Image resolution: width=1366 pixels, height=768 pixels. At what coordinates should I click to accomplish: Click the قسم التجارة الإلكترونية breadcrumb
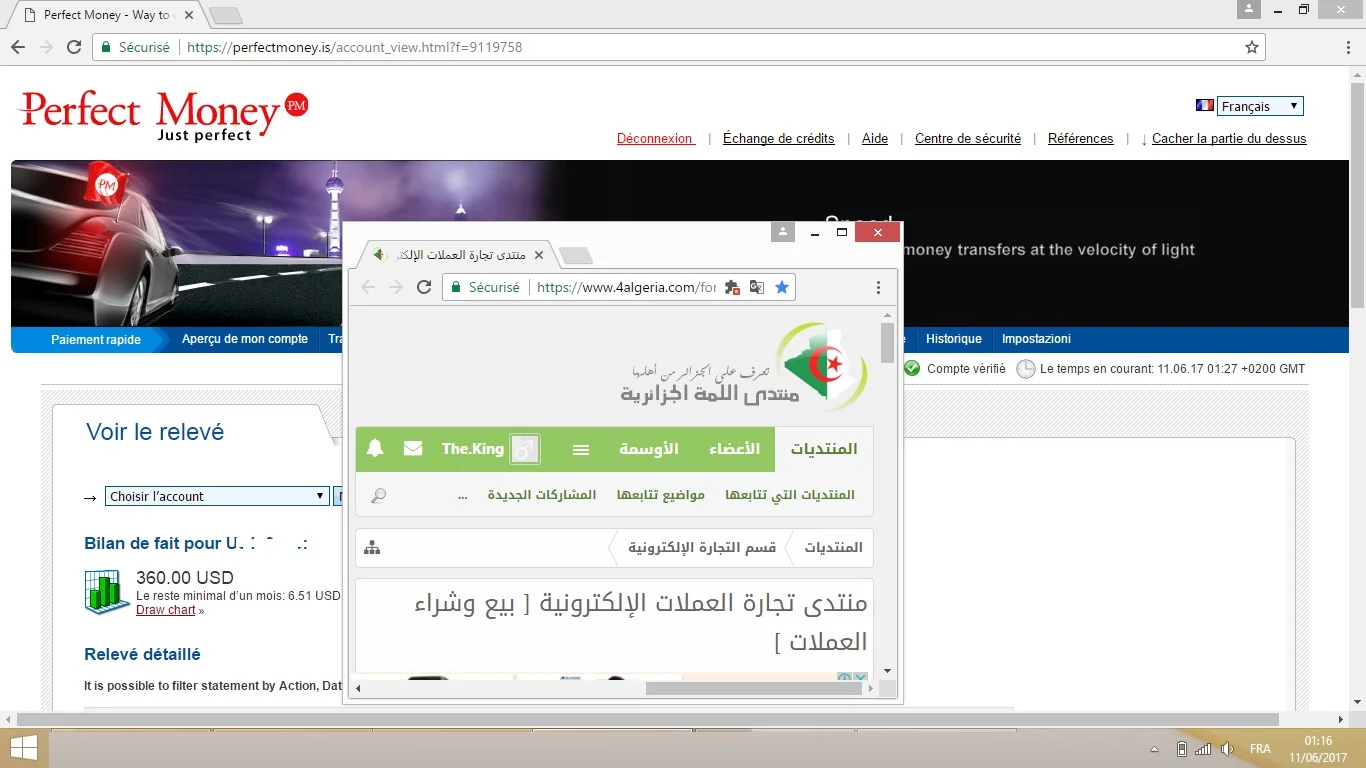(x=702, y=548)
